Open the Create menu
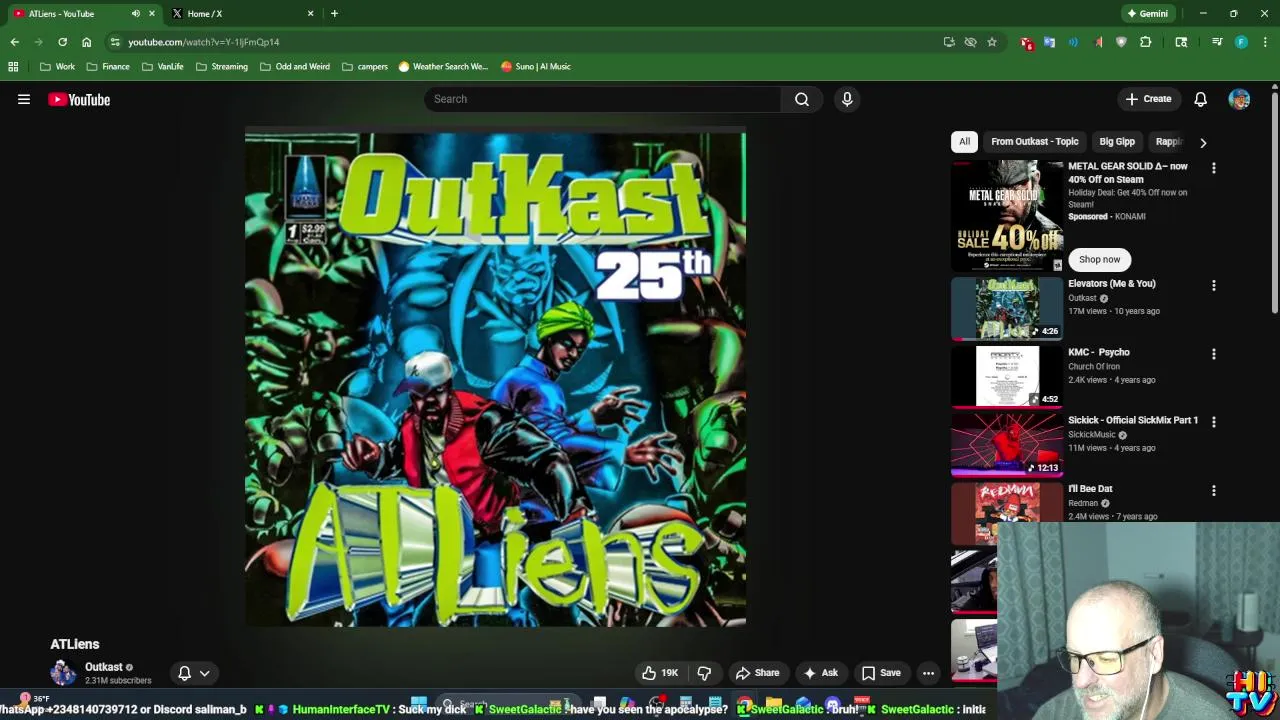This screenshot has width=1280, height=720. (1148, 99)
